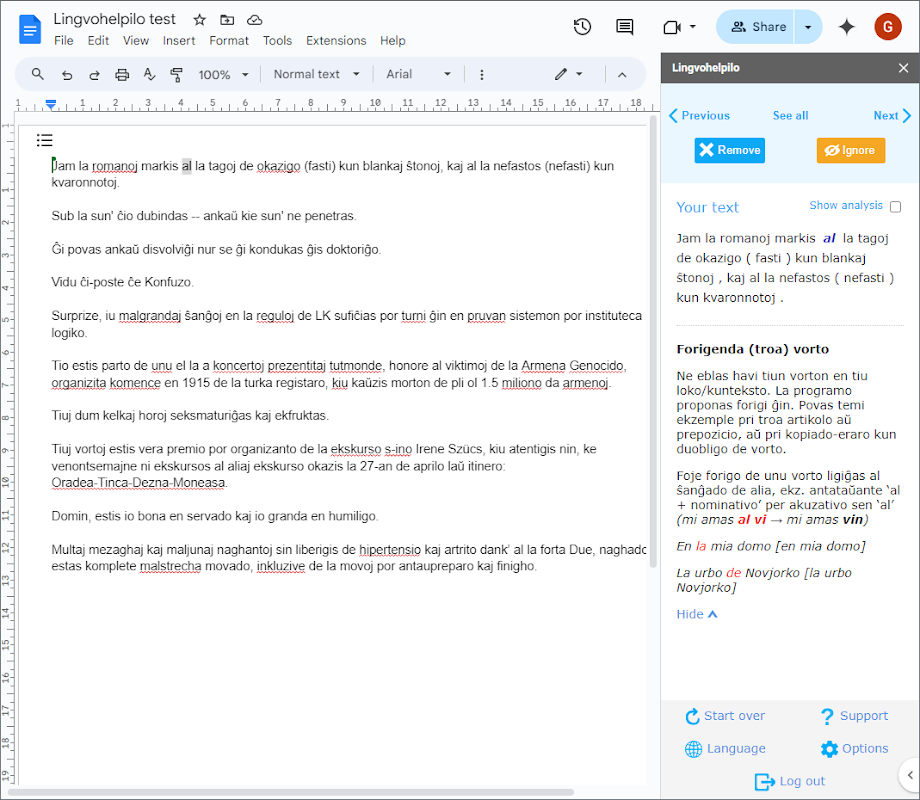Image resolution: width=920 pixels, height=800 pixels.
Task: Go to Next suggestion
Action: click(892, 116)
